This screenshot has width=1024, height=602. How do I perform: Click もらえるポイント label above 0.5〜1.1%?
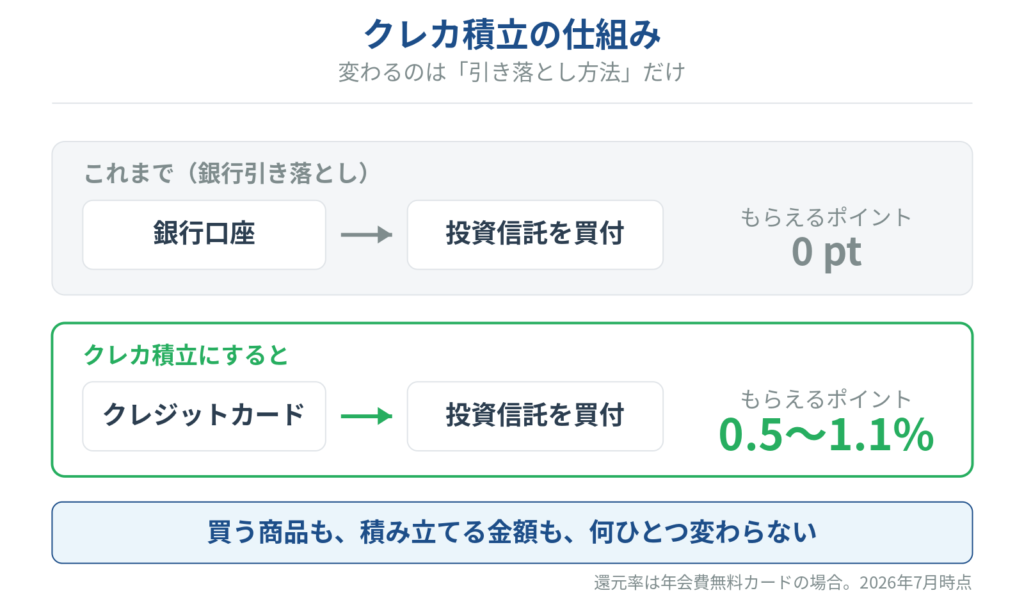click(x=825, y=399)
